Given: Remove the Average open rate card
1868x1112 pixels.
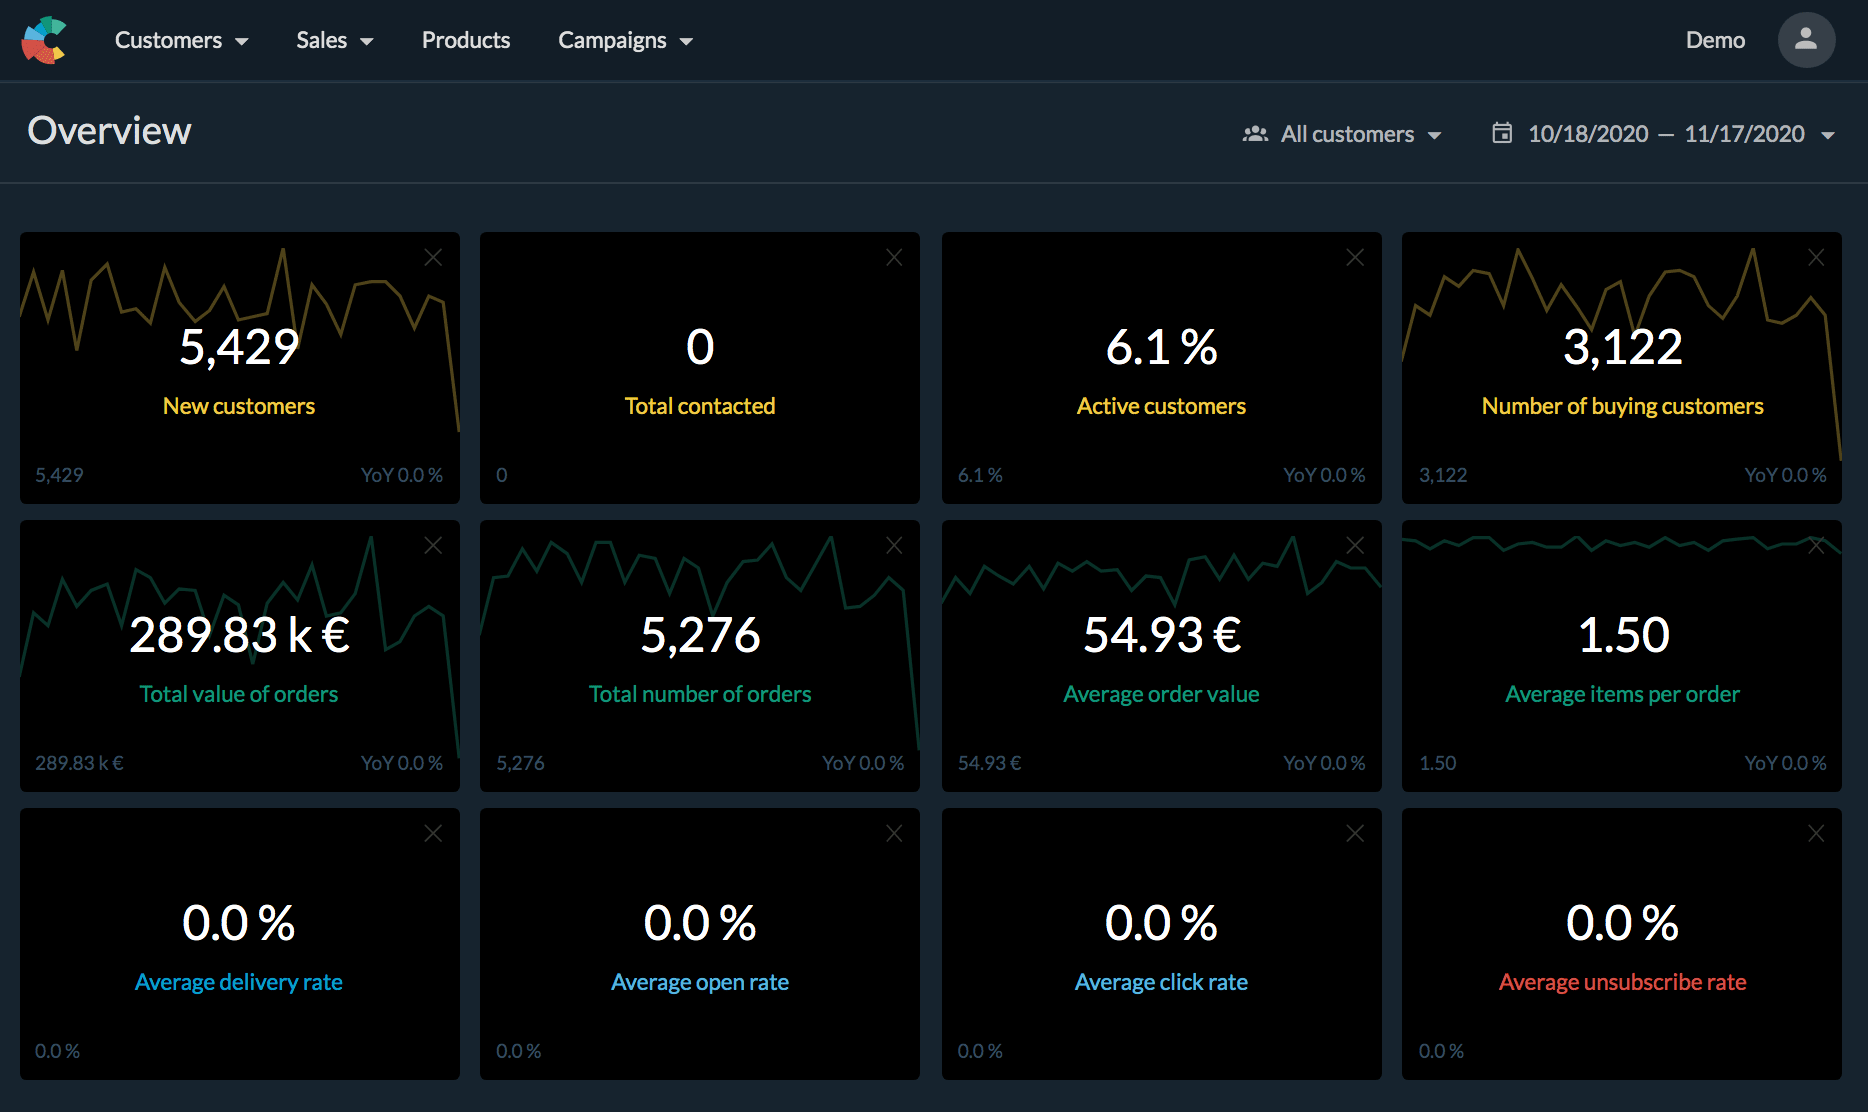Looking at the screenshot, I should (894, 834).
